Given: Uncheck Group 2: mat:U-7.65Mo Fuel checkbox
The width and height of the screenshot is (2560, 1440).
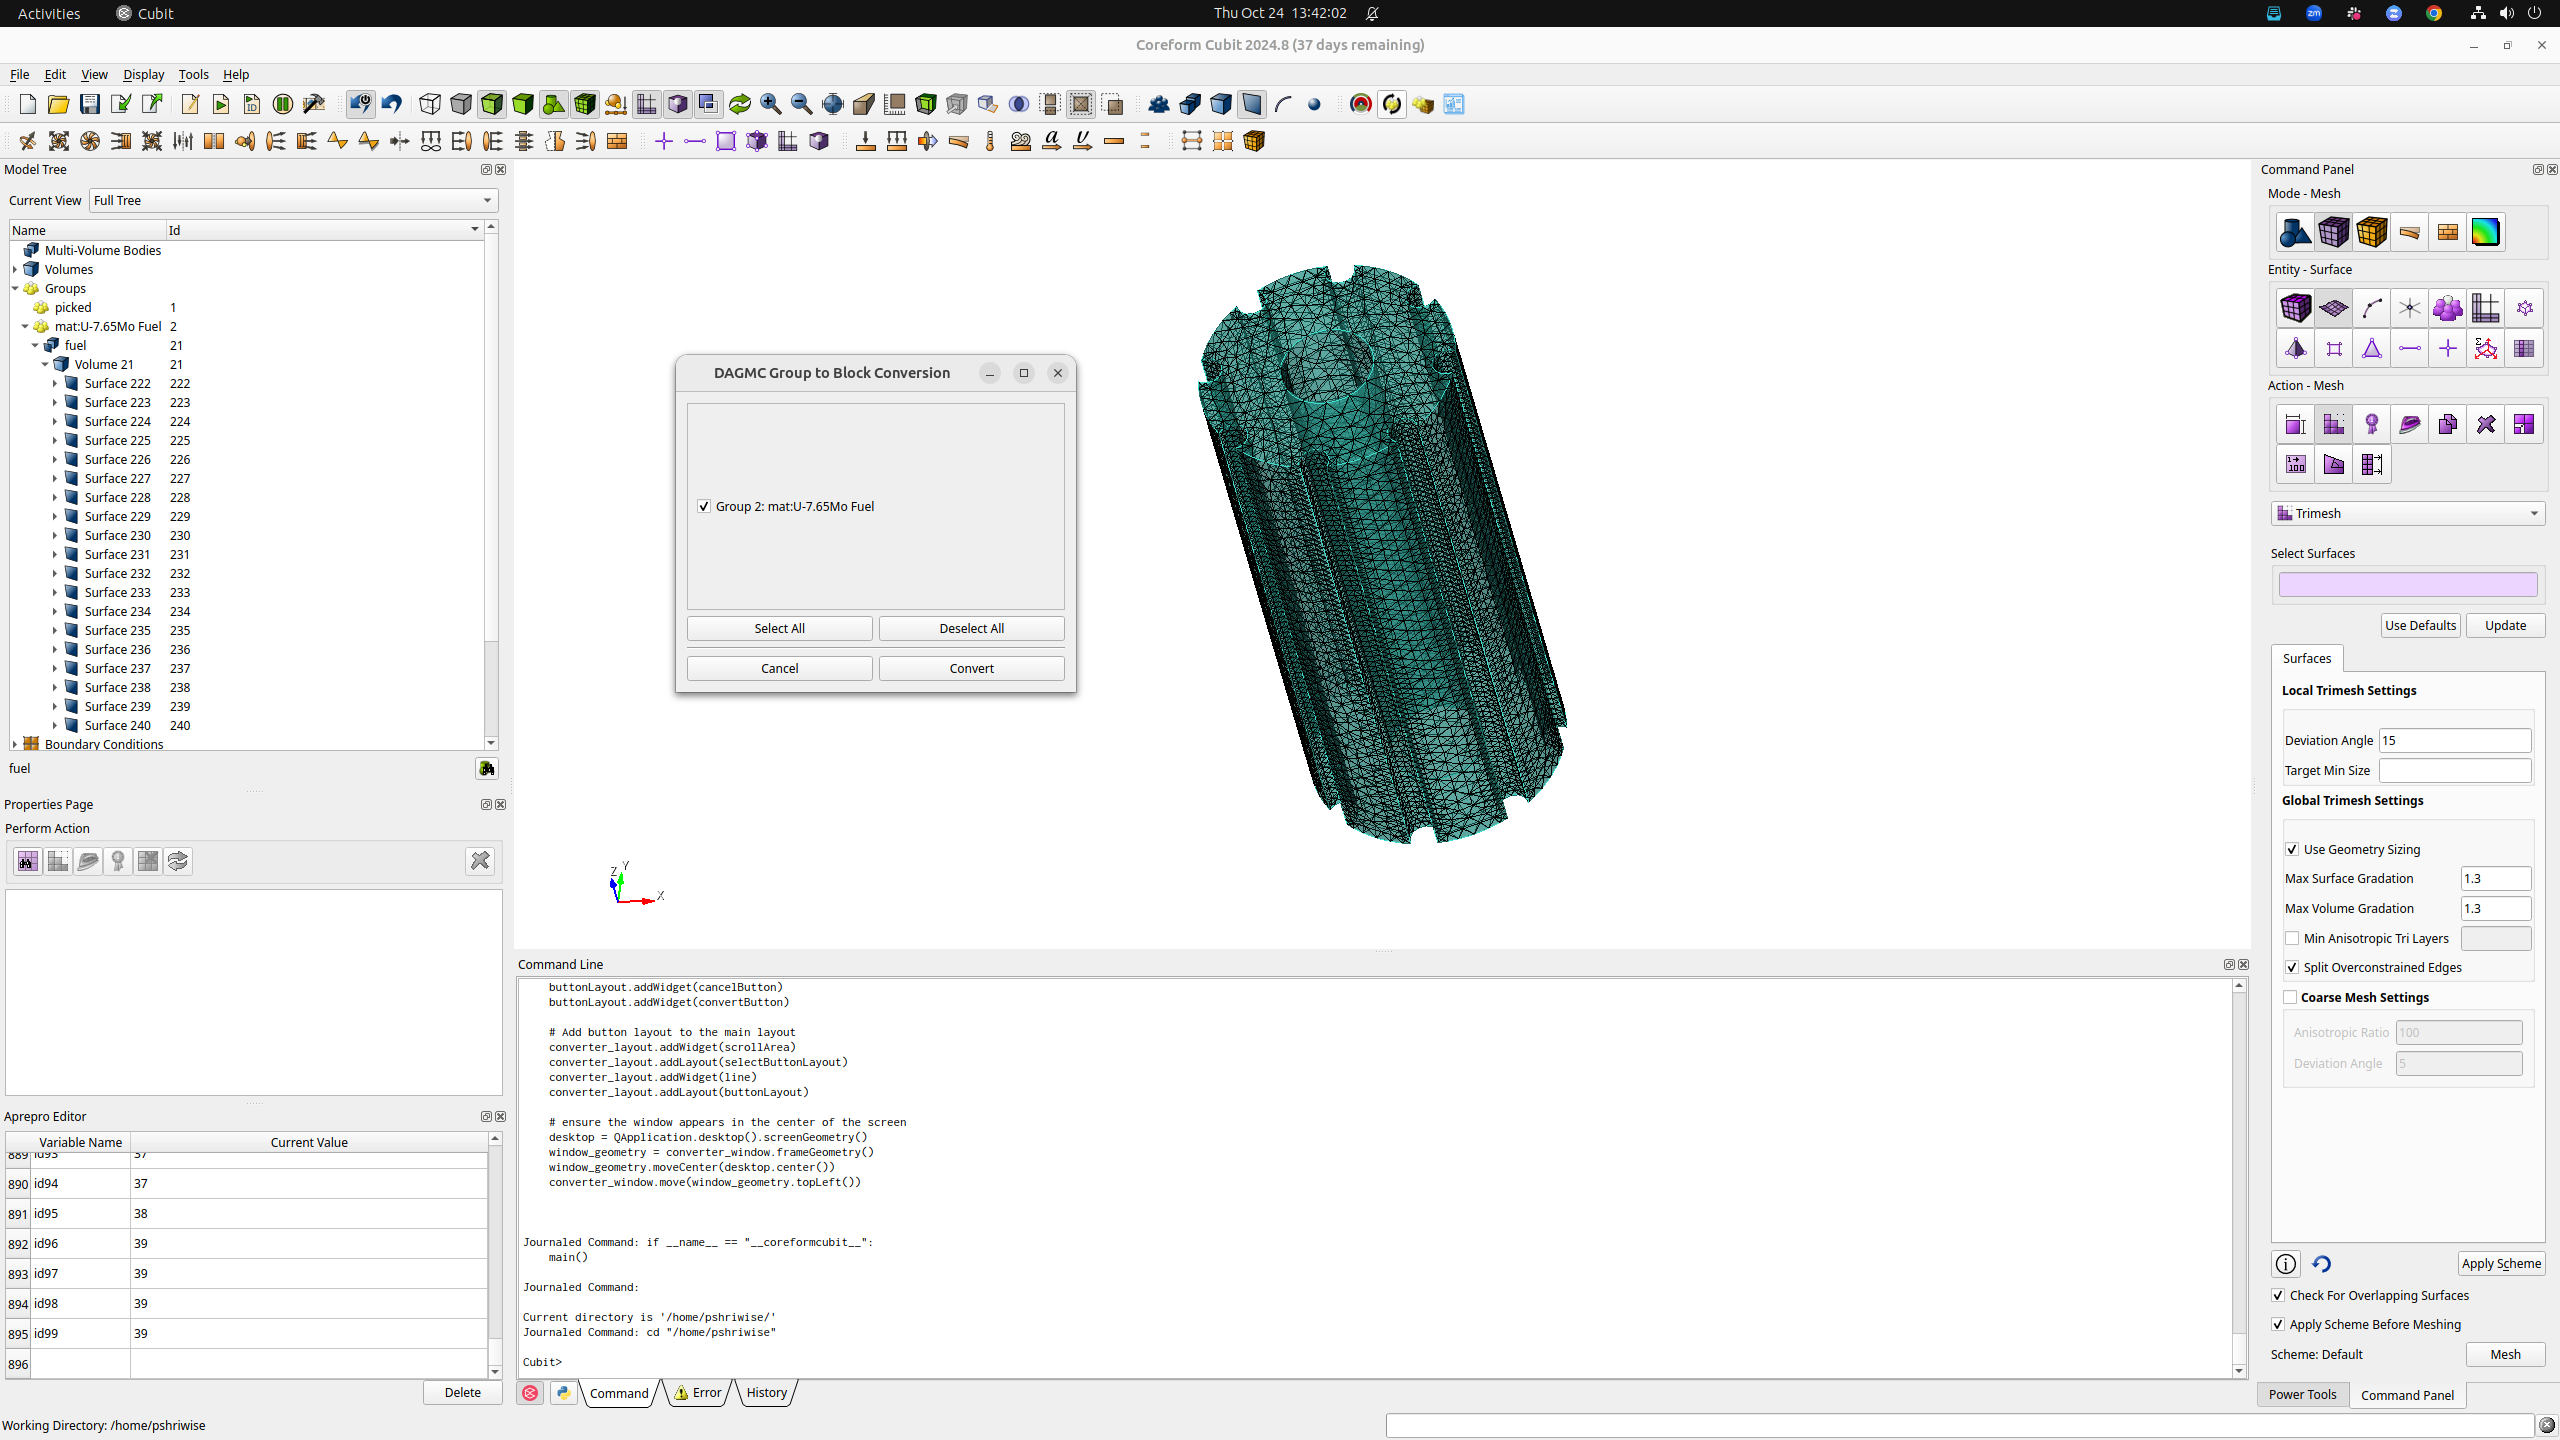Looking at the screenshot, I should tap(704, 506).
